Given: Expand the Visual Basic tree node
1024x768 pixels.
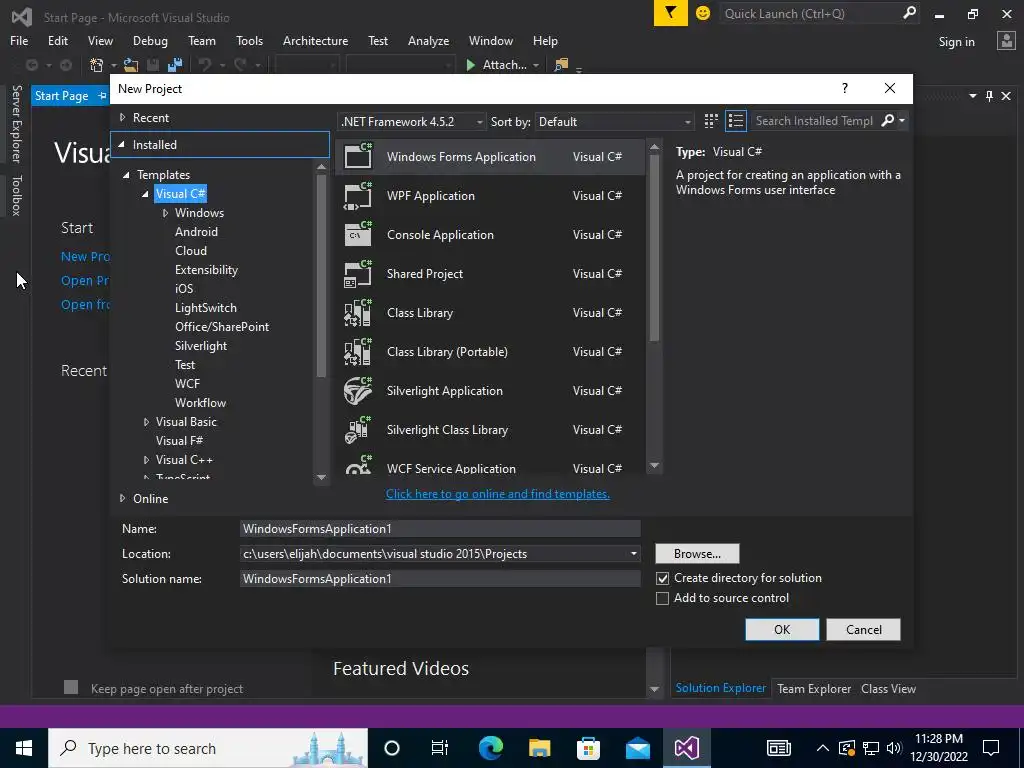Looking at the screenshot, I should [146, 422].
